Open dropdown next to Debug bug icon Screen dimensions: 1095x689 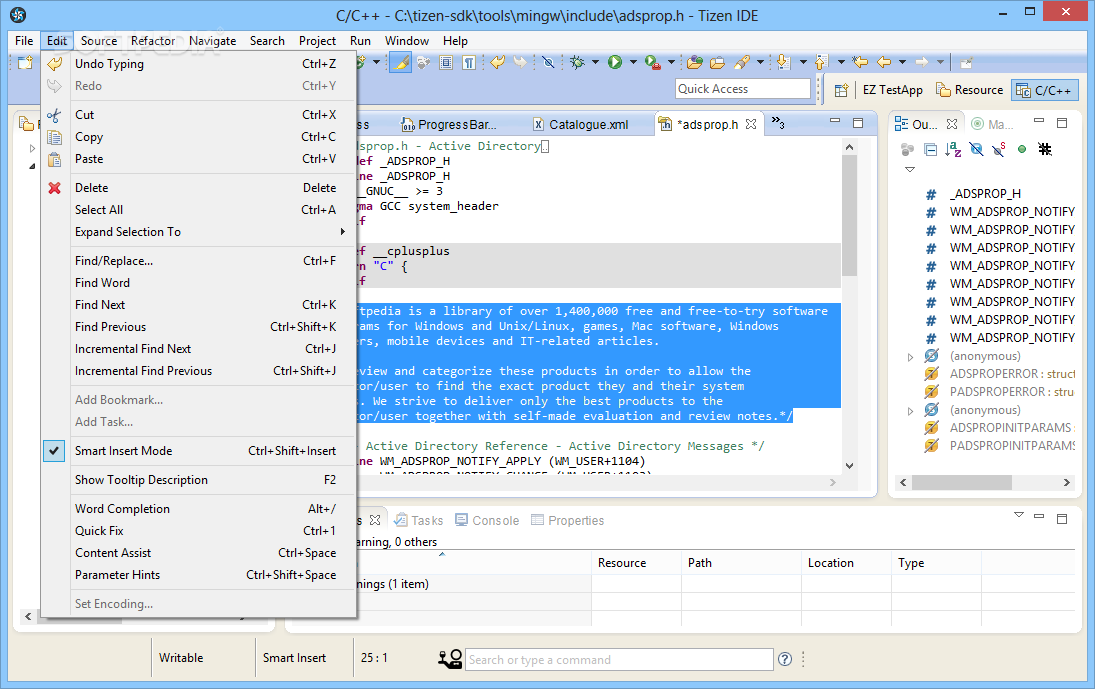(x=596, y=62)
